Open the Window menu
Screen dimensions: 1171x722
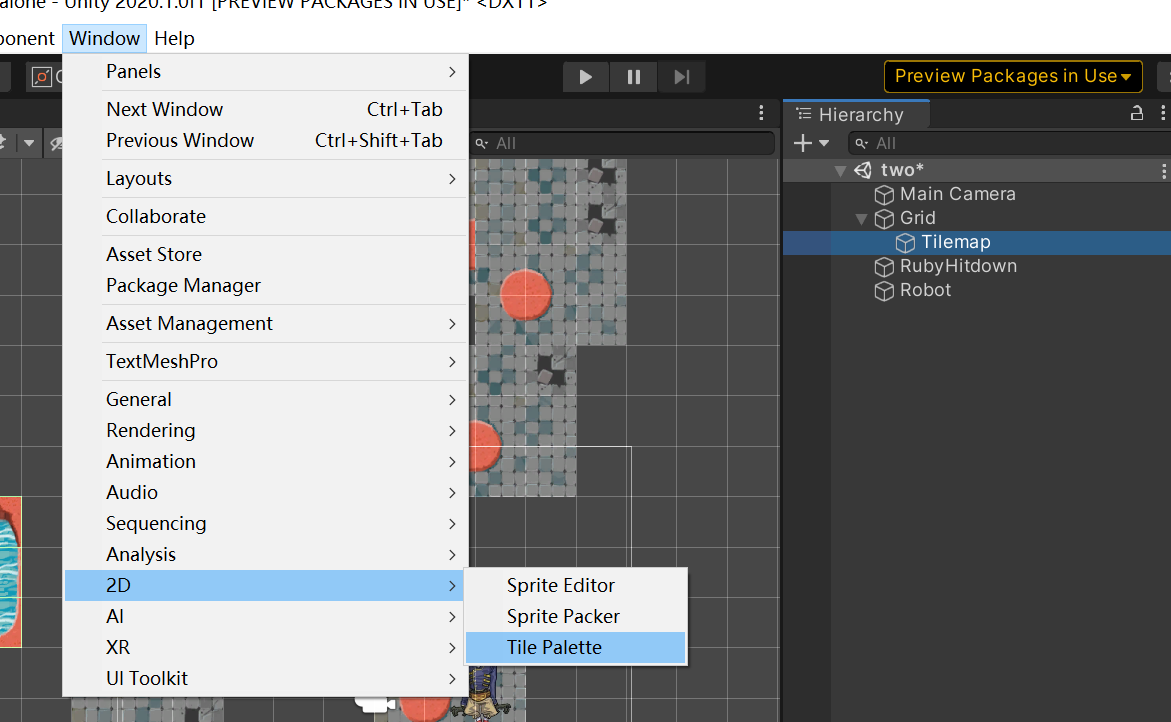click(x=105, y=38)
